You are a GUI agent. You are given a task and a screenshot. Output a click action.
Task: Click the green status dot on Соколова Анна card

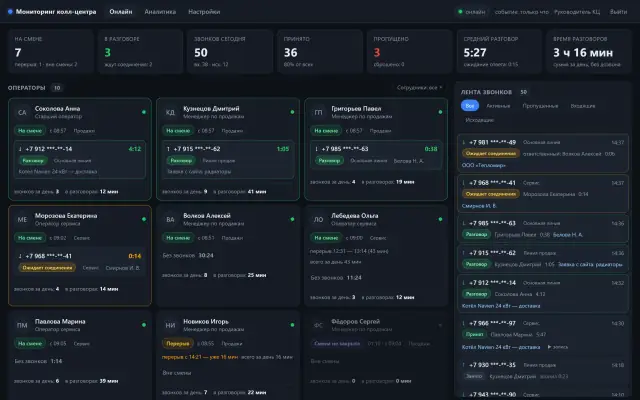point(144,112)
